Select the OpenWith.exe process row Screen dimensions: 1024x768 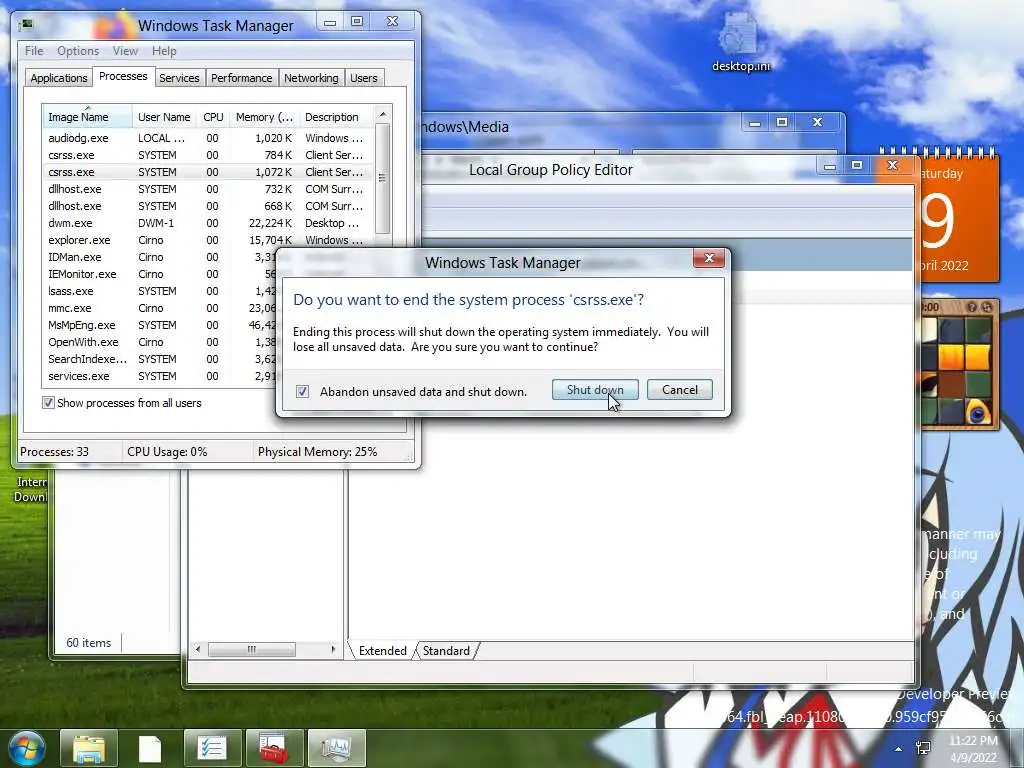(x=159, y=342)
